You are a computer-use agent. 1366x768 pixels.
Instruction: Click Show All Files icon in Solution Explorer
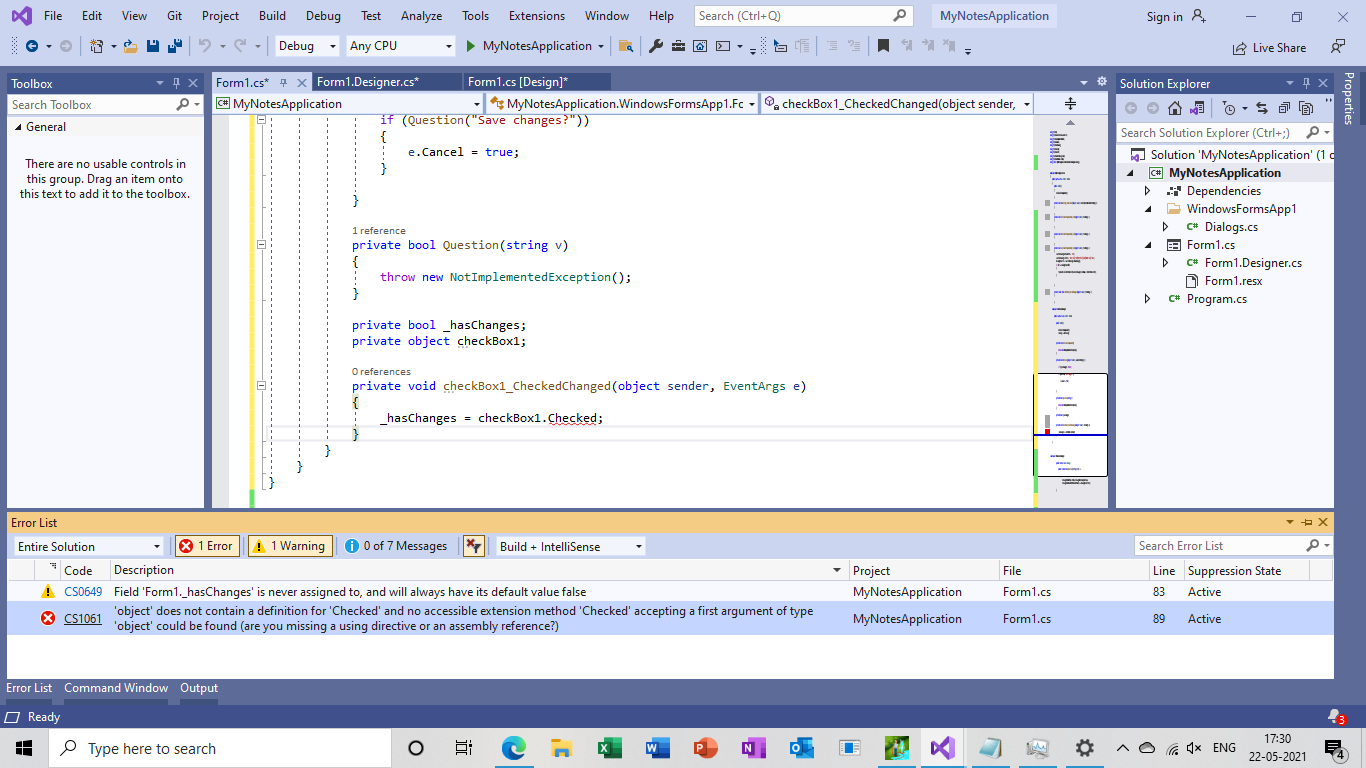click(x=1306, y=108)
